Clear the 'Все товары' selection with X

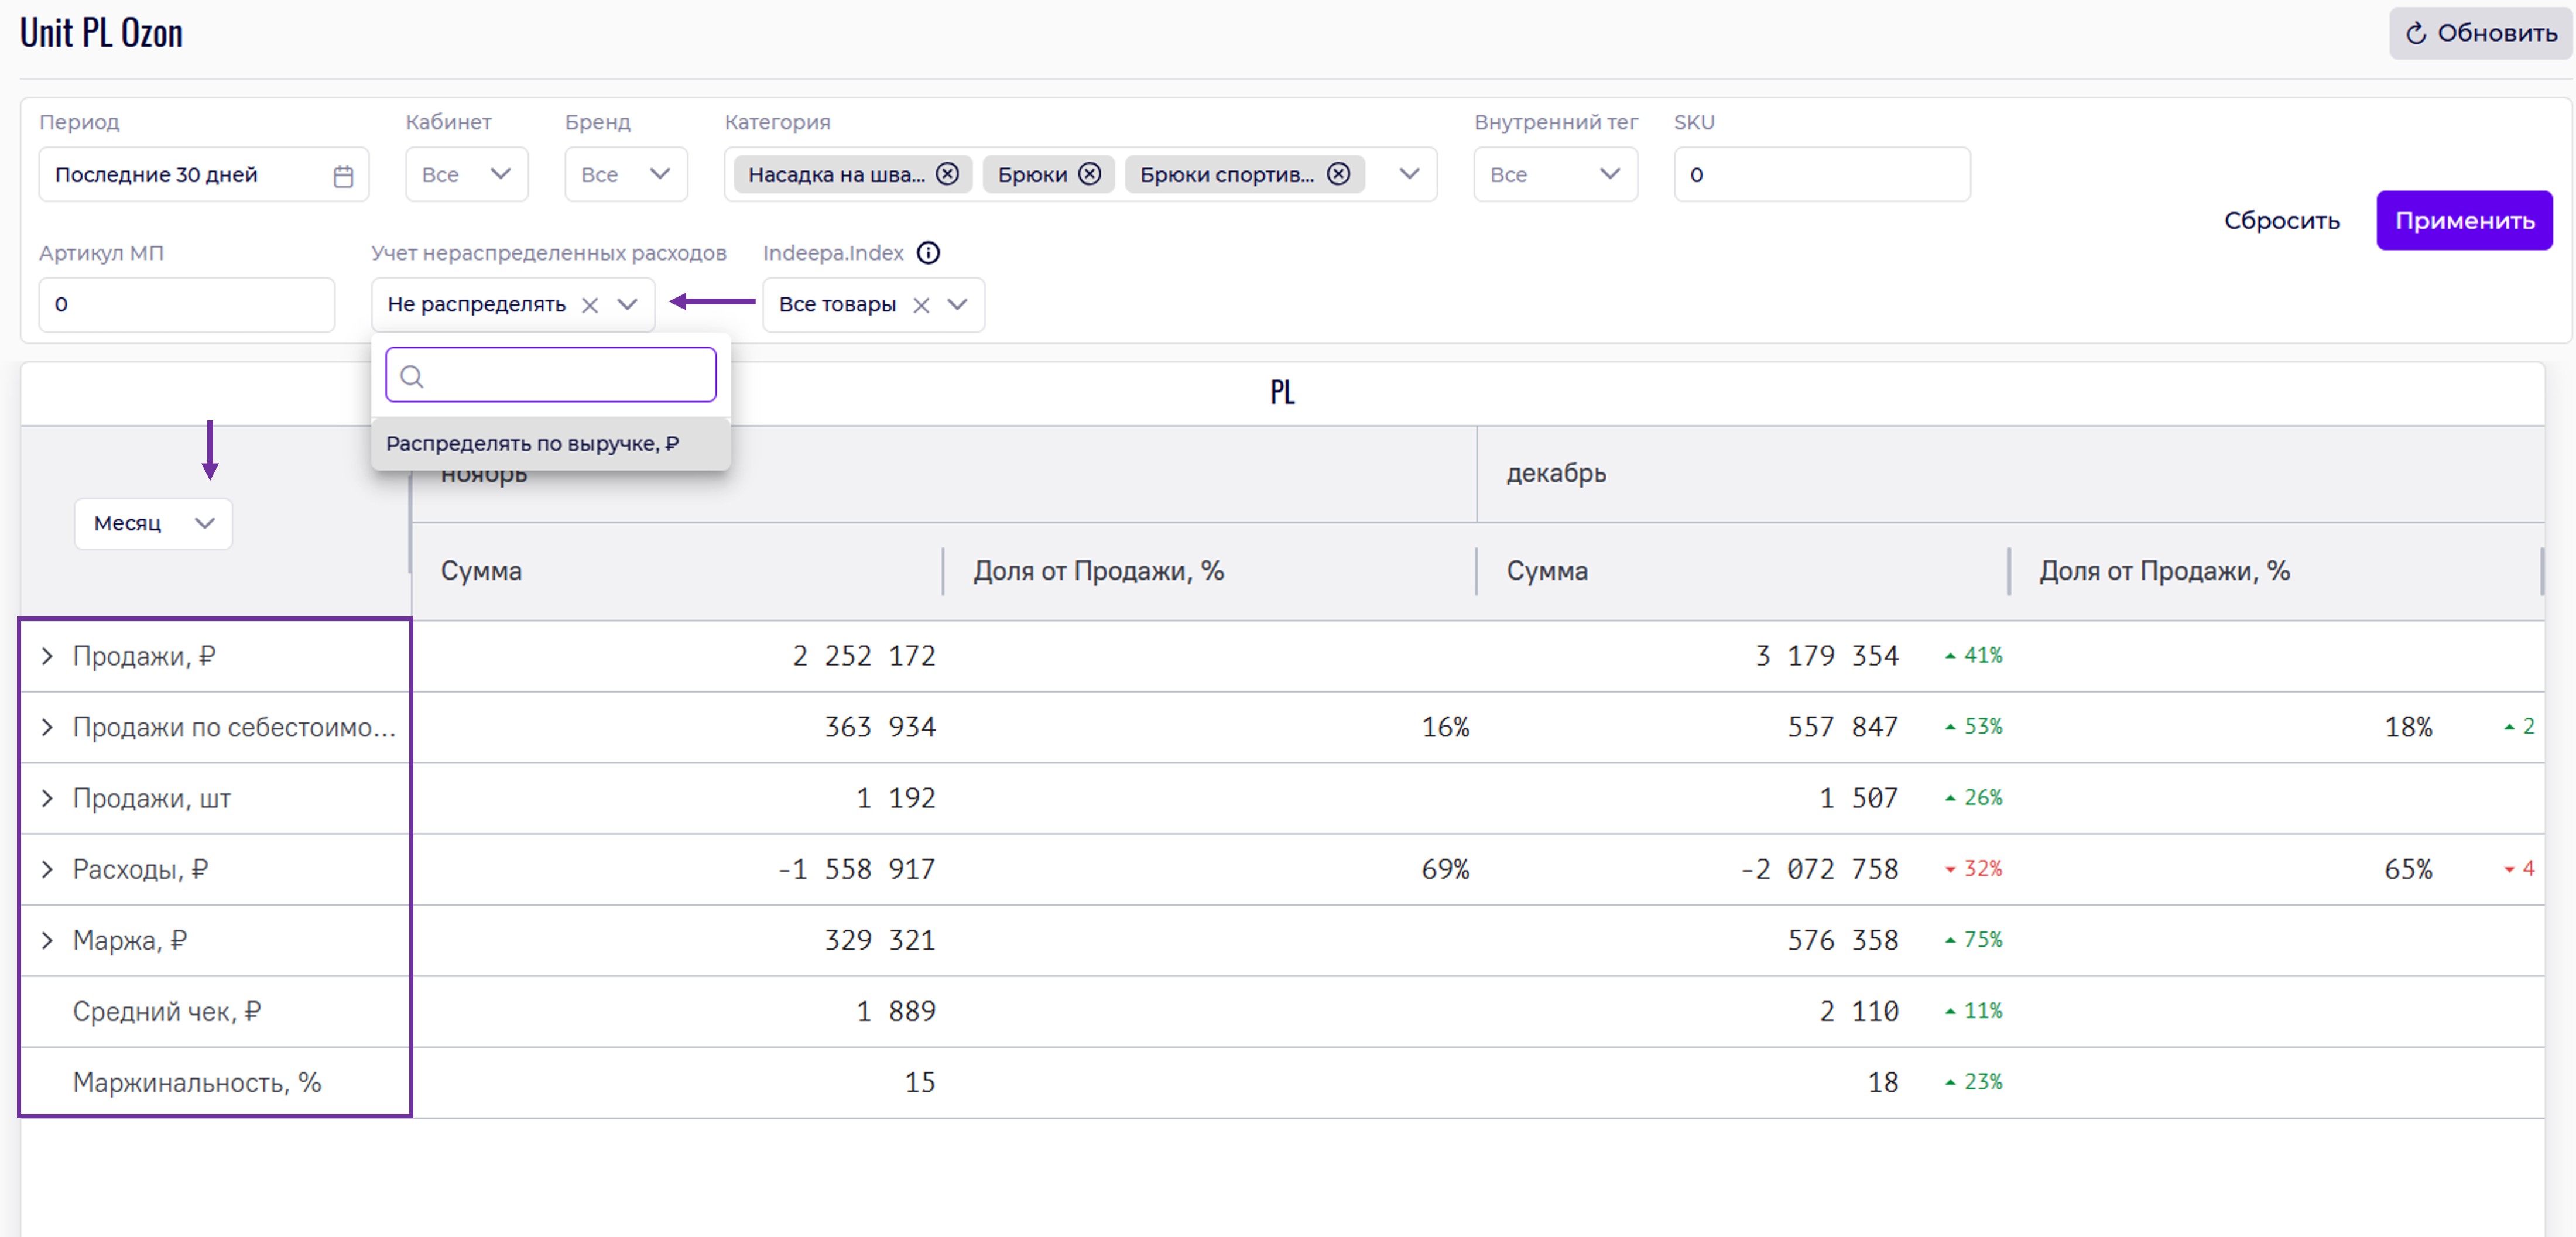coord(921,305)
